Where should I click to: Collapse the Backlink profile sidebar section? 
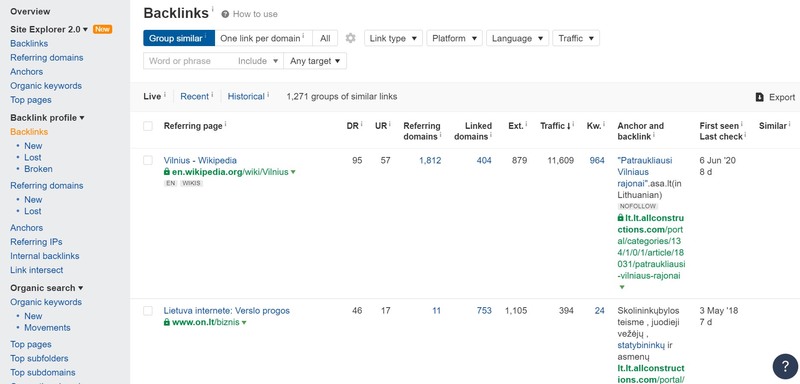click(47, 118)
